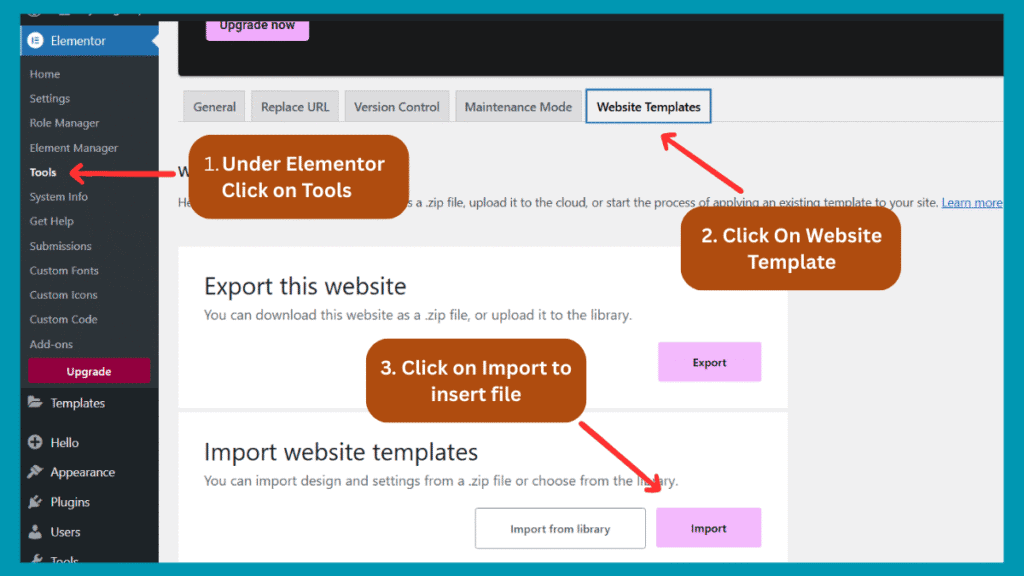
Task: Follow the Learn more link
Action: (x=972, y=202)
